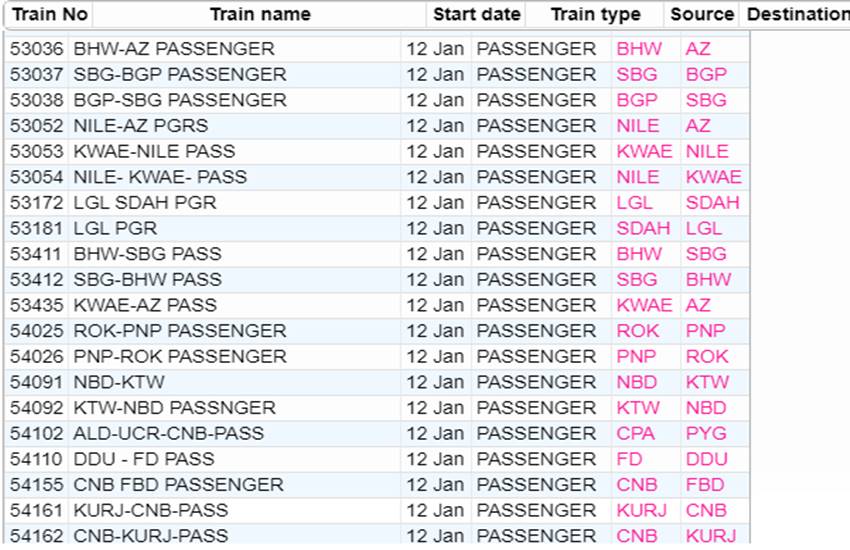The width and height of the screenshot is (850, 550).
Task: Click the "Destination" column header
Action: point(797,14)
